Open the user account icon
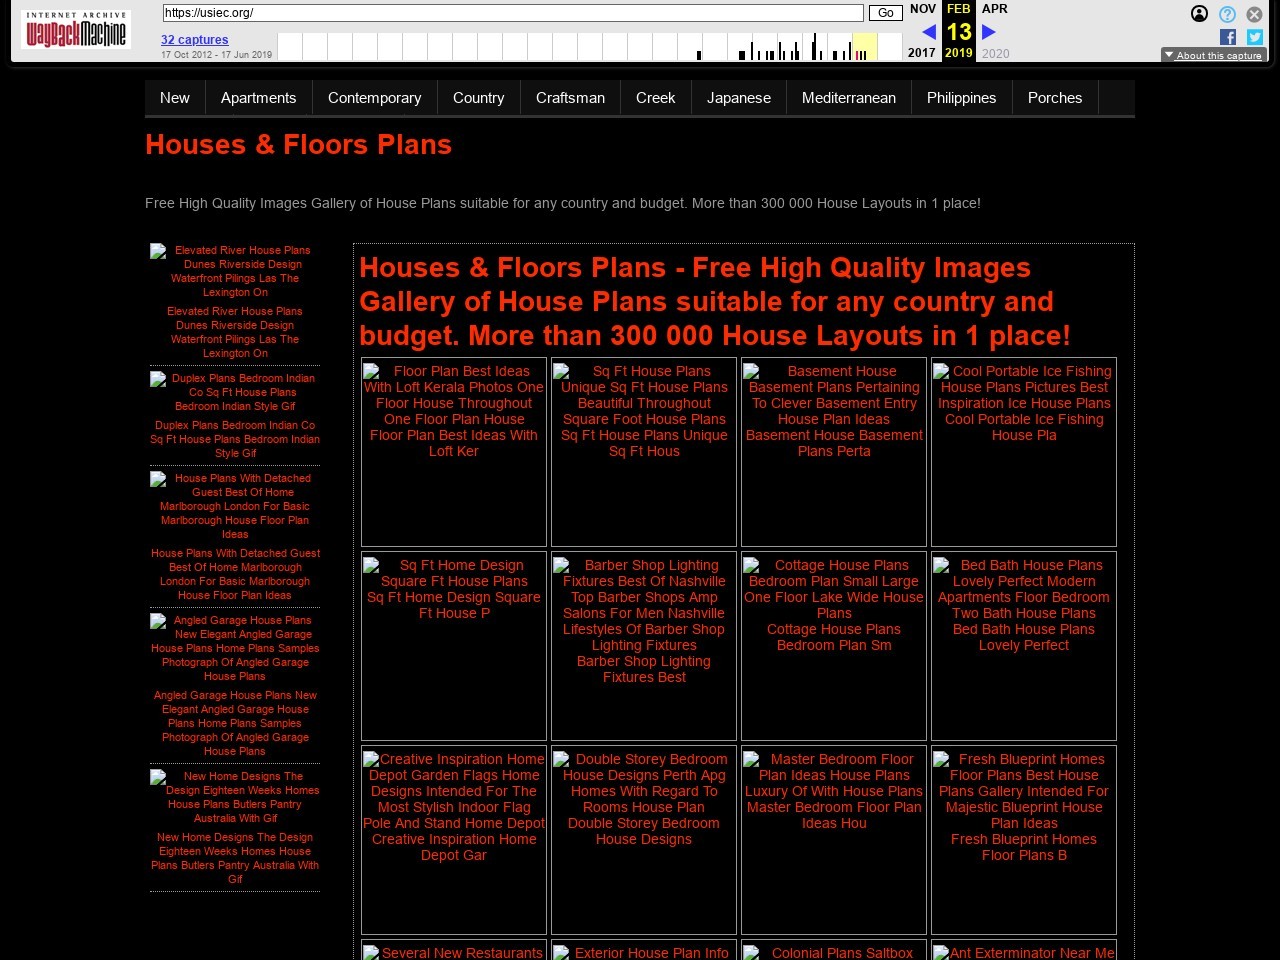 click(1199, 14)
